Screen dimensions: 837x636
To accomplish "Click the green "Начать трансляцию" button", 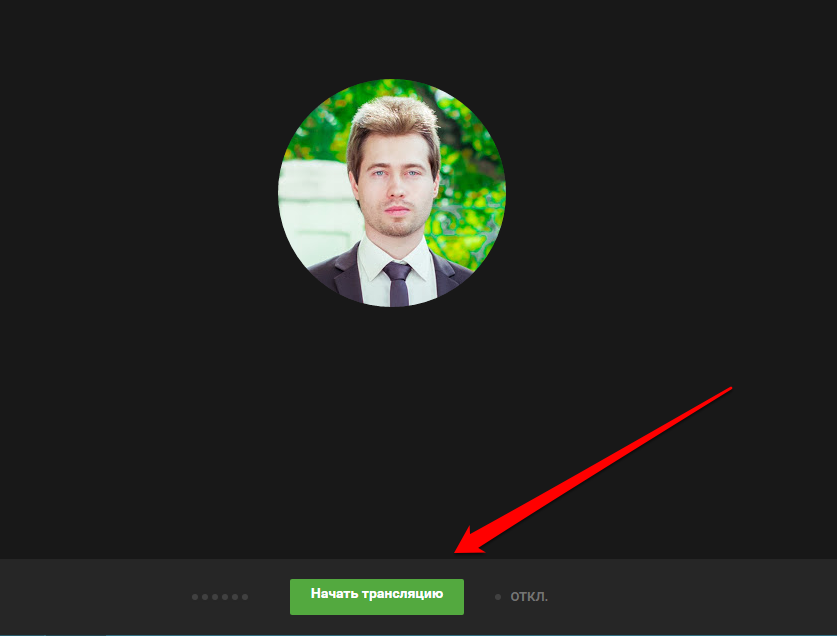I will pyautogui.click(x=376, y=596).
